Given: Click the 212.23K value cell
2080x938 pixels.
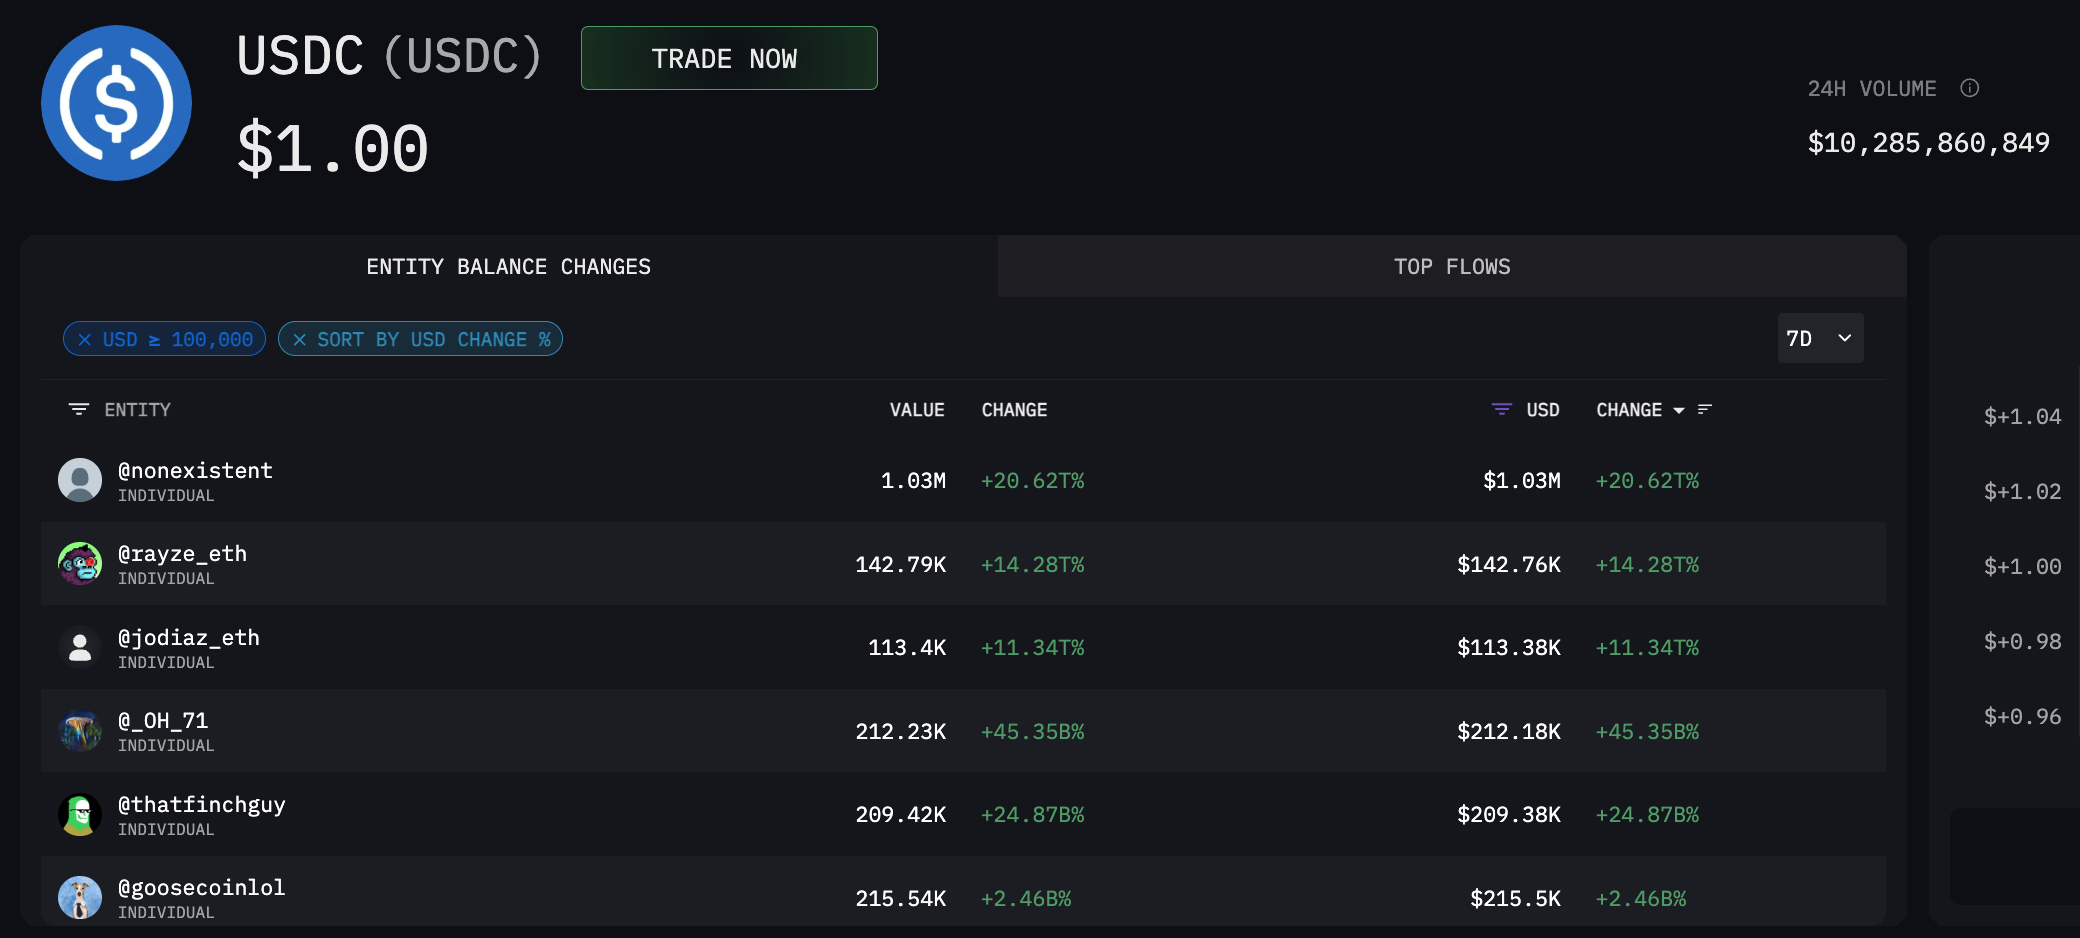Looking at the screenshot, I should 900,732.
